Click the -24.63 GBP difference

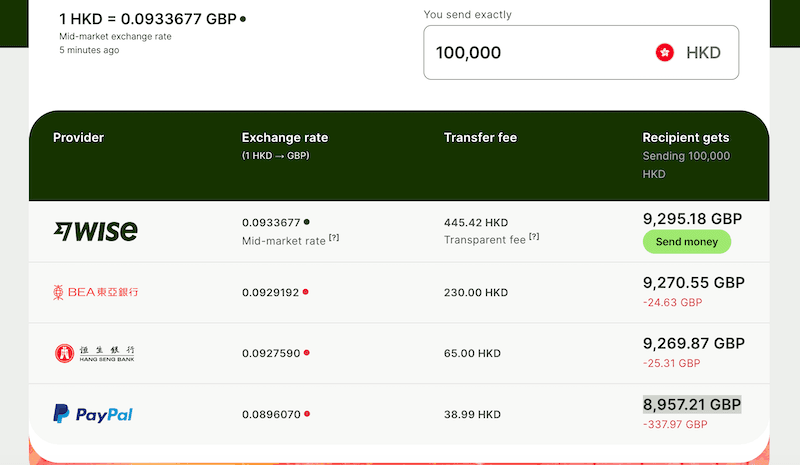(x=672, y=303)
